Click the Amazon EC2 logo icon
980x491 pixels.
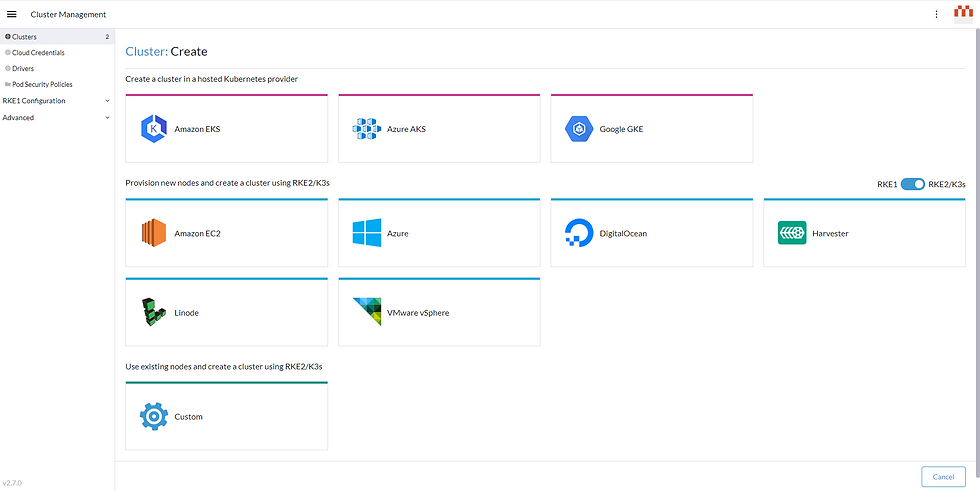[x=154, y=234]
